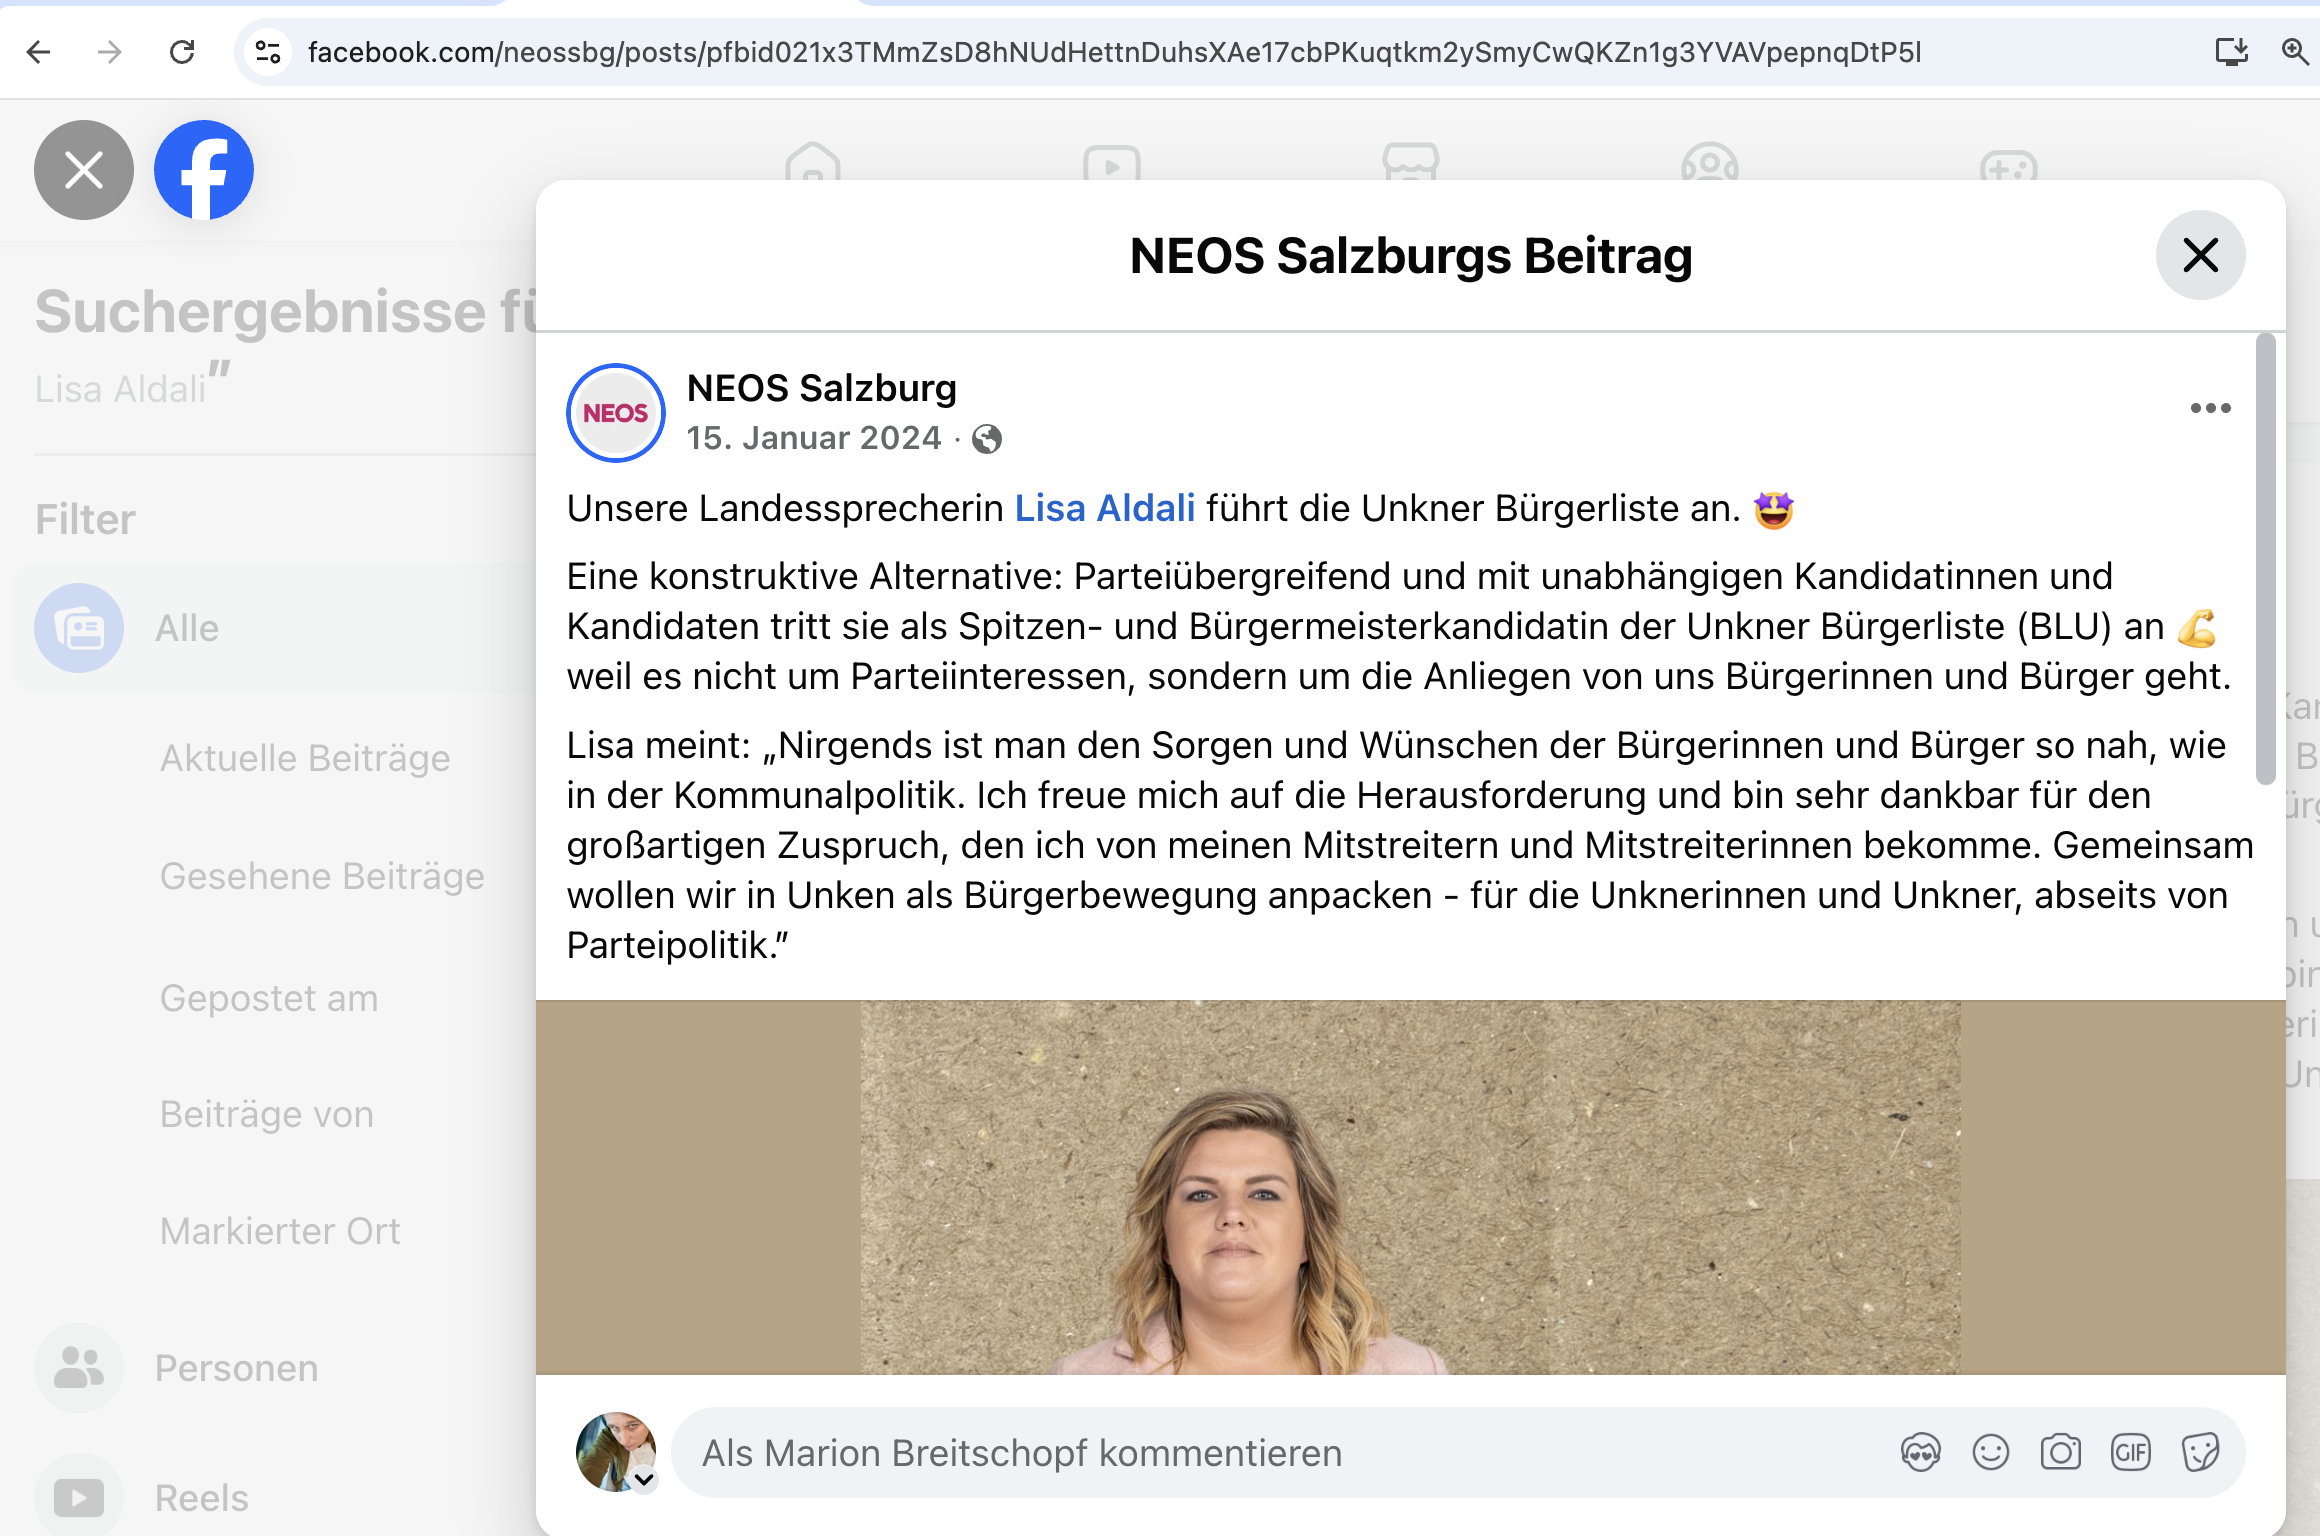Select the Personen search filter
Viewport: 2320px width, 1536px height.
[236, 1368]
